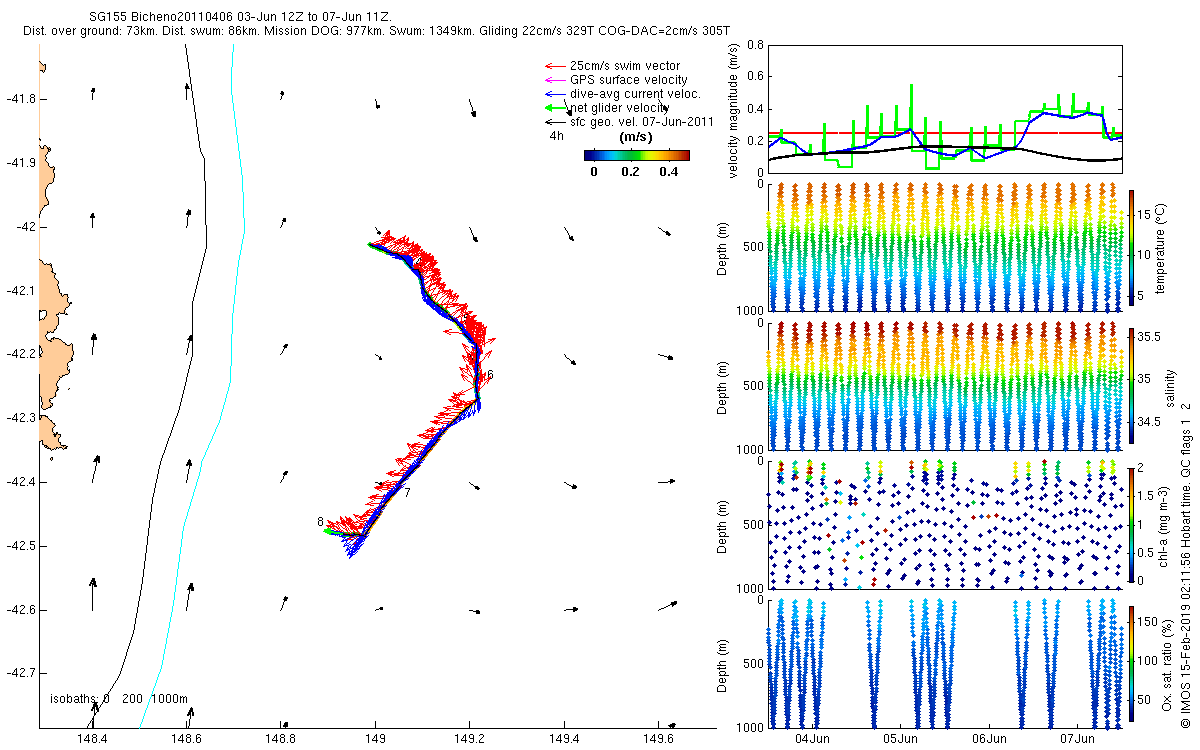Select the 'dive-avg current veloc.' legend entry

click(x=635, y=94)
